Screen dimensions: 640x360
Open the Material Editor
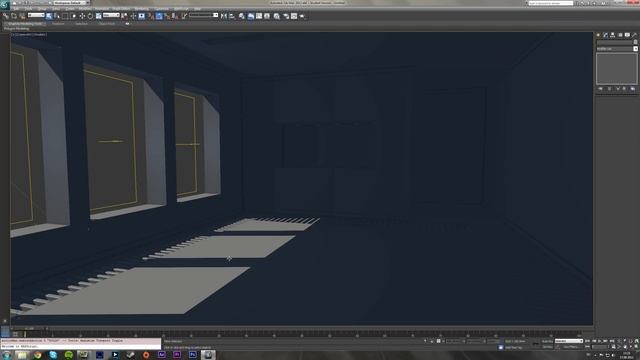pos(277,16)
